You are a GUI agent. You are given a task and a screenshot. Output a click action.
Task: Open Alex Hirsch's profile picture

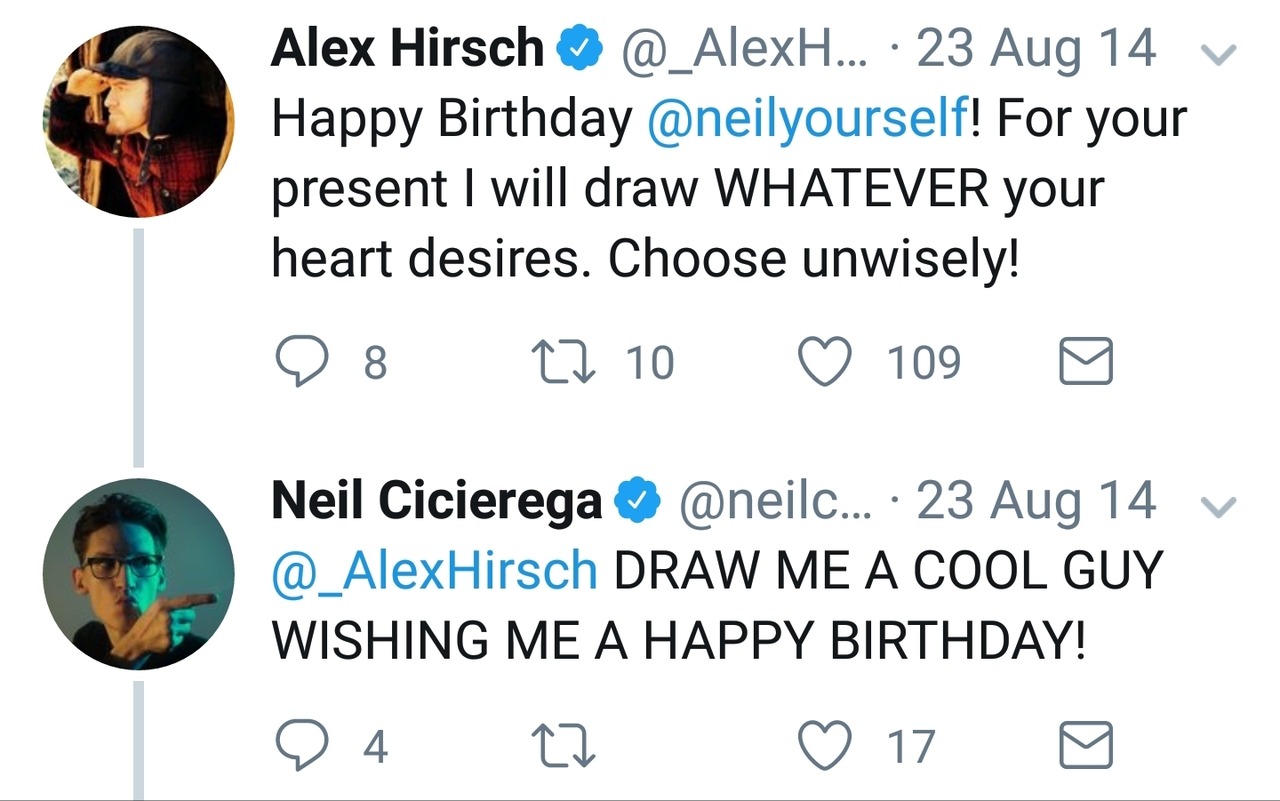point(138,122)
